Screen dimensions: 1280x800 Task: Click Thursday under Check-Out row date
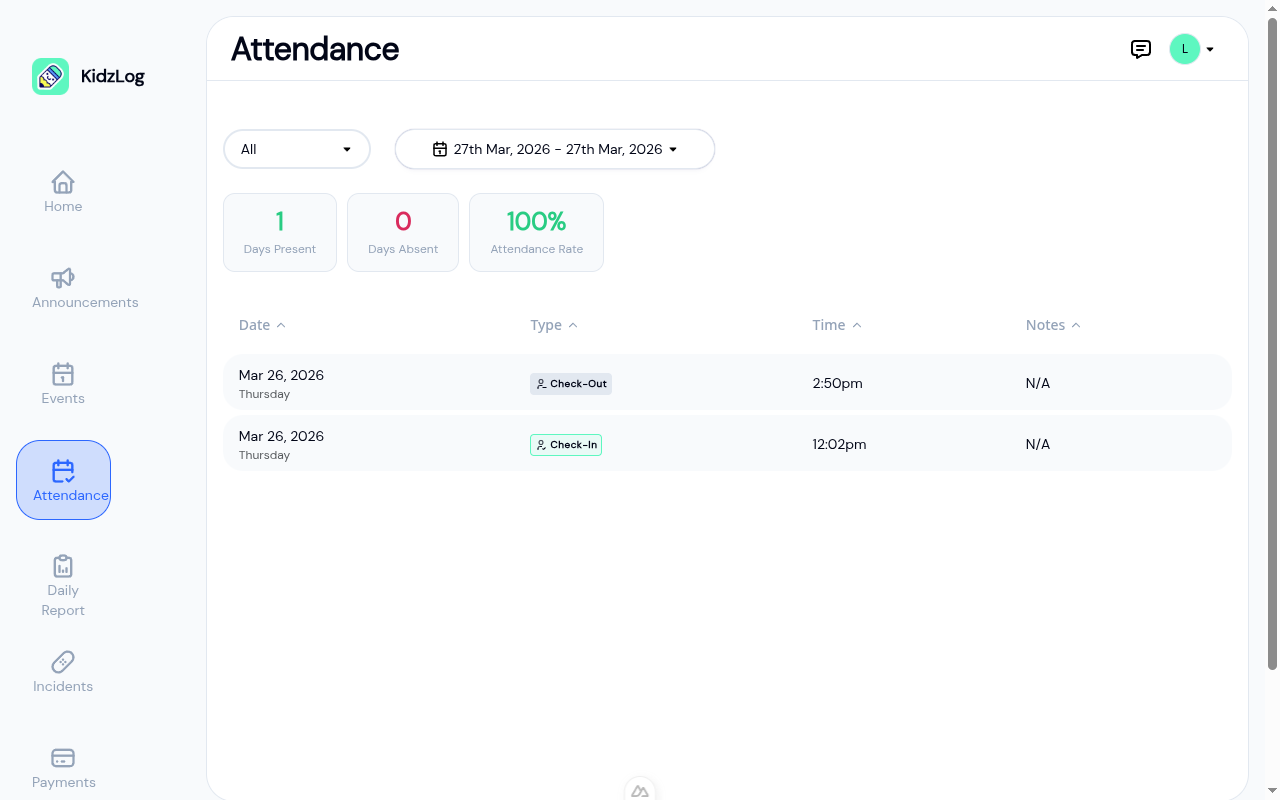coord(264,394)
